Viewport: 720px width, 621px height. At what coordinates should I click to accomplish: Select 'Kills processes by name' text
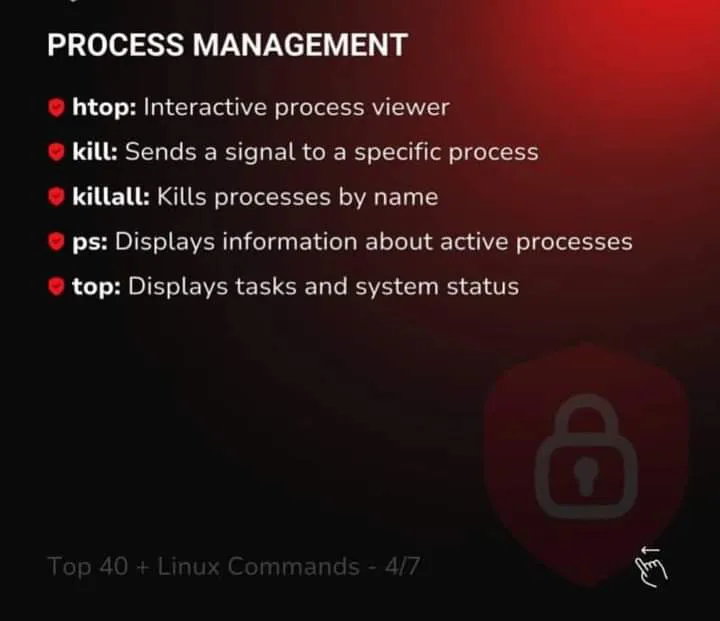coord(298,198)
